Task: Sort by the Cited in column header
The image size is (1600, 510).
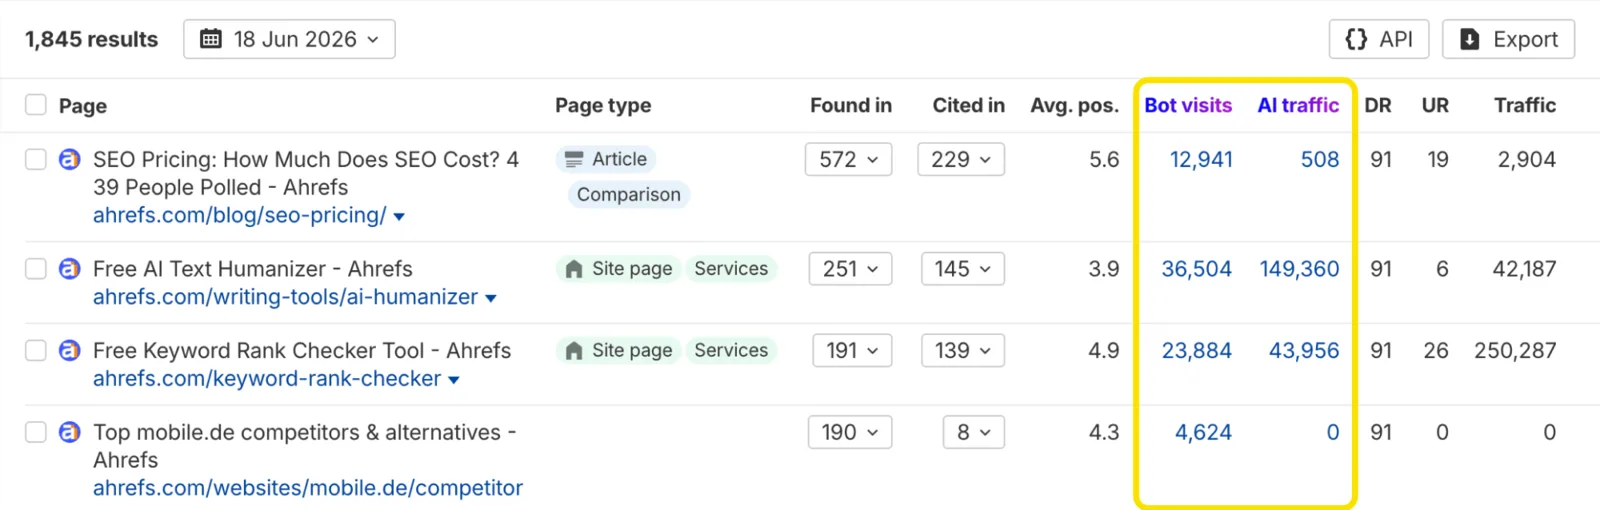Action: [969, 105]
